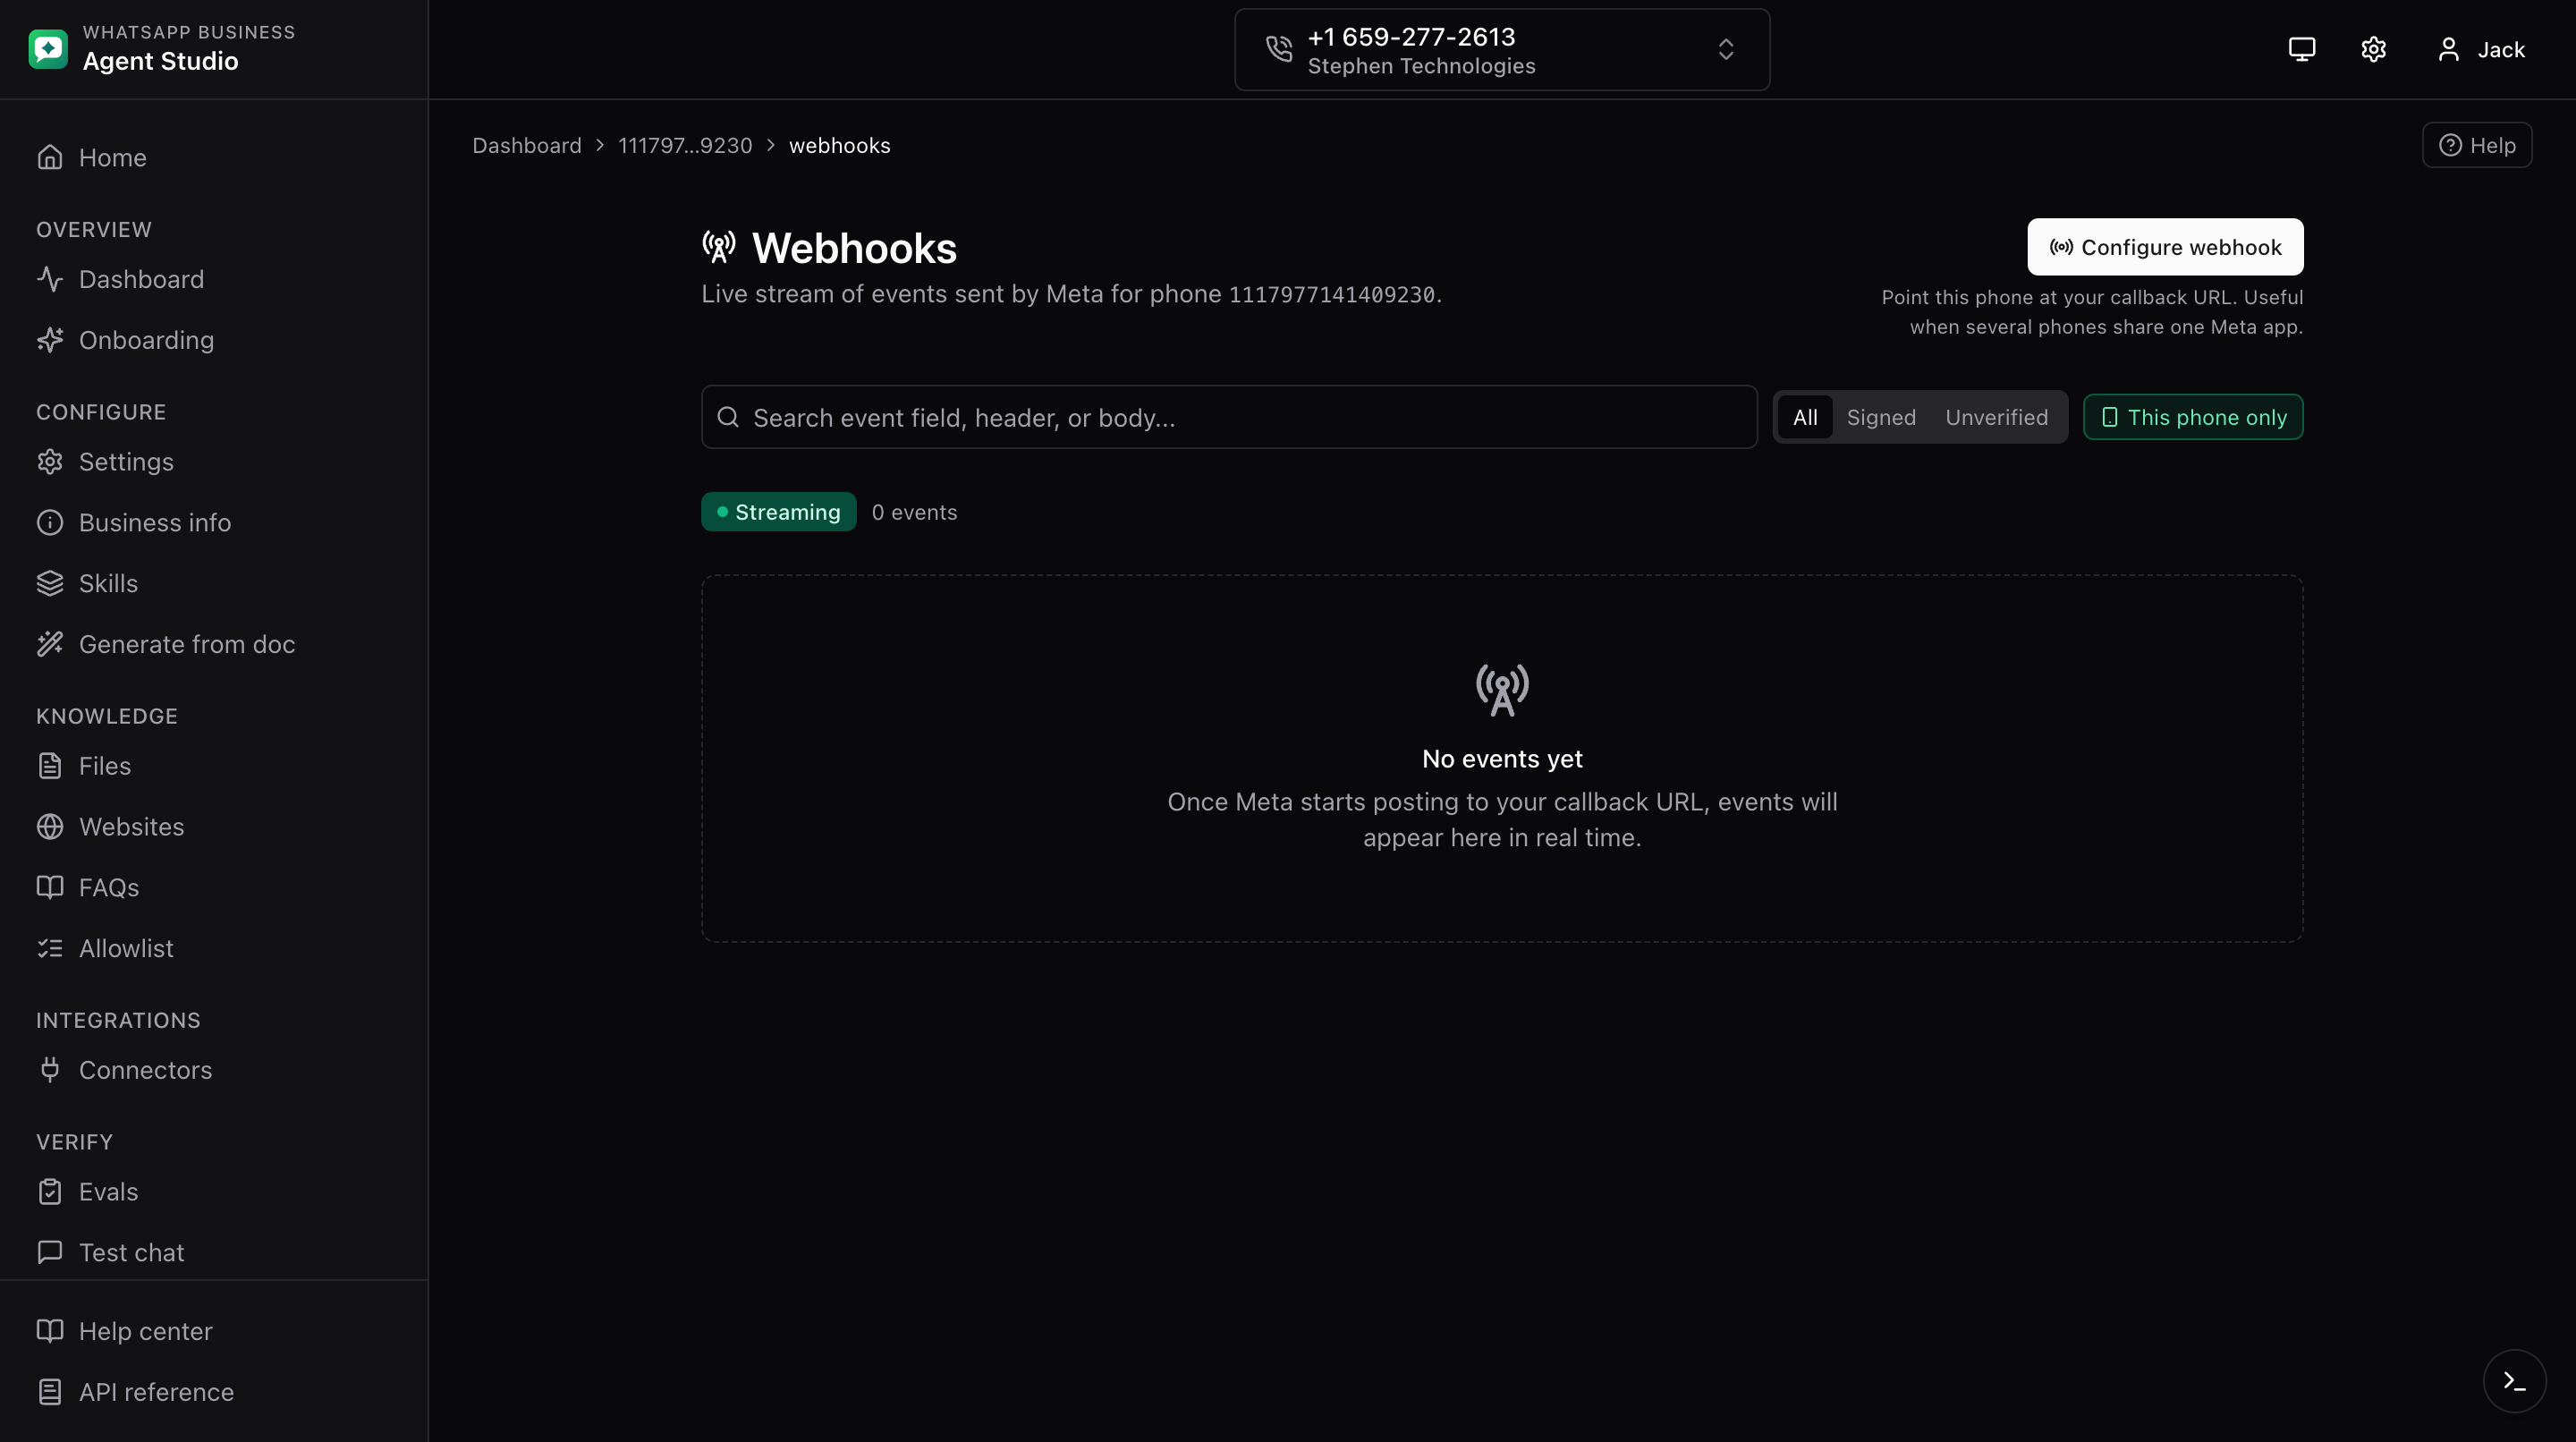
Task: Click the Settings gear icon in sidebar
Action: click(50, 462)
